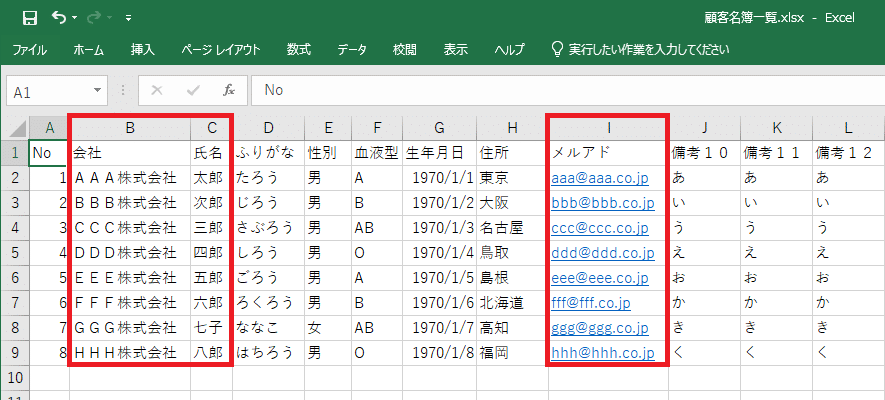Viewport: 885px width, 400px height.
Task: Open the ファイル tab
Action: pos(29,50)
